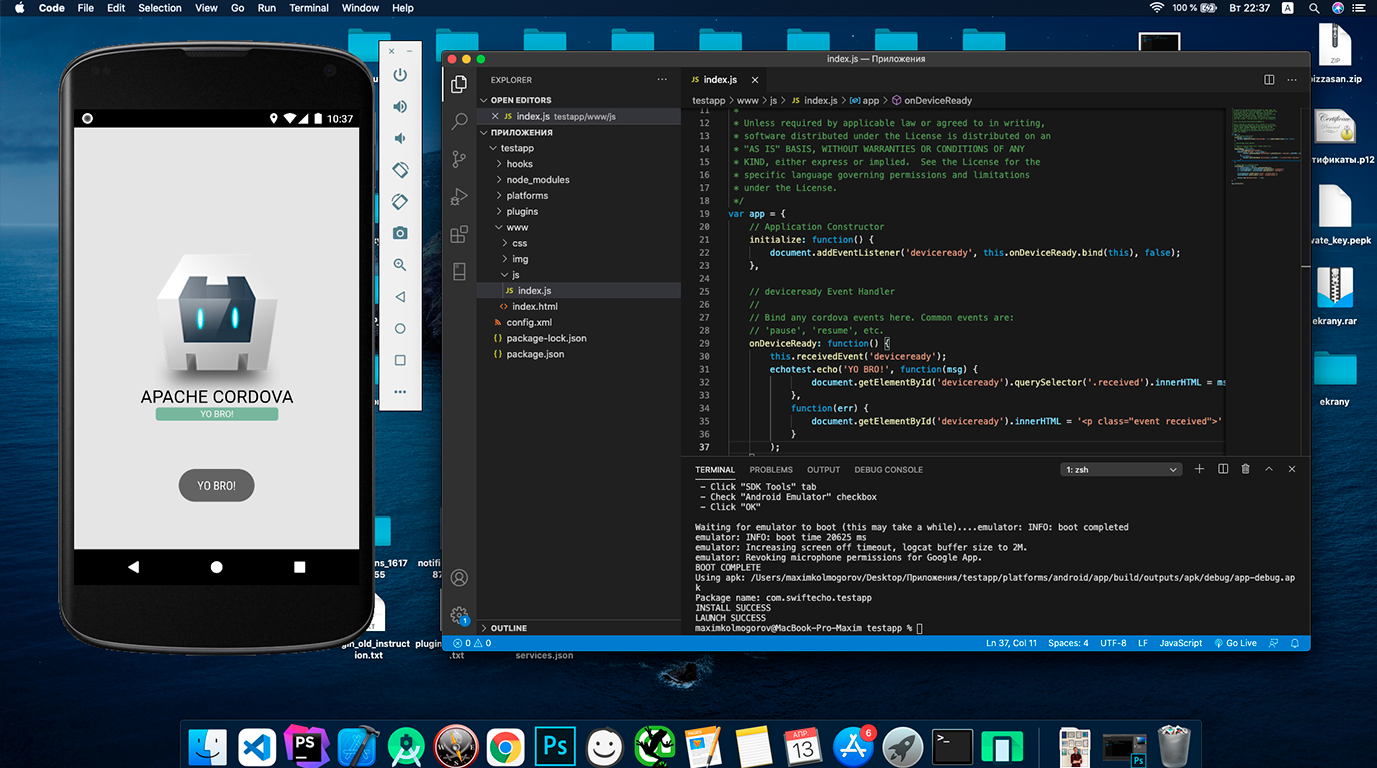The width and height of the screenshot is (1377, 768).
Task: Add a new terminal with plus icon
Action: pos(1200,469)
